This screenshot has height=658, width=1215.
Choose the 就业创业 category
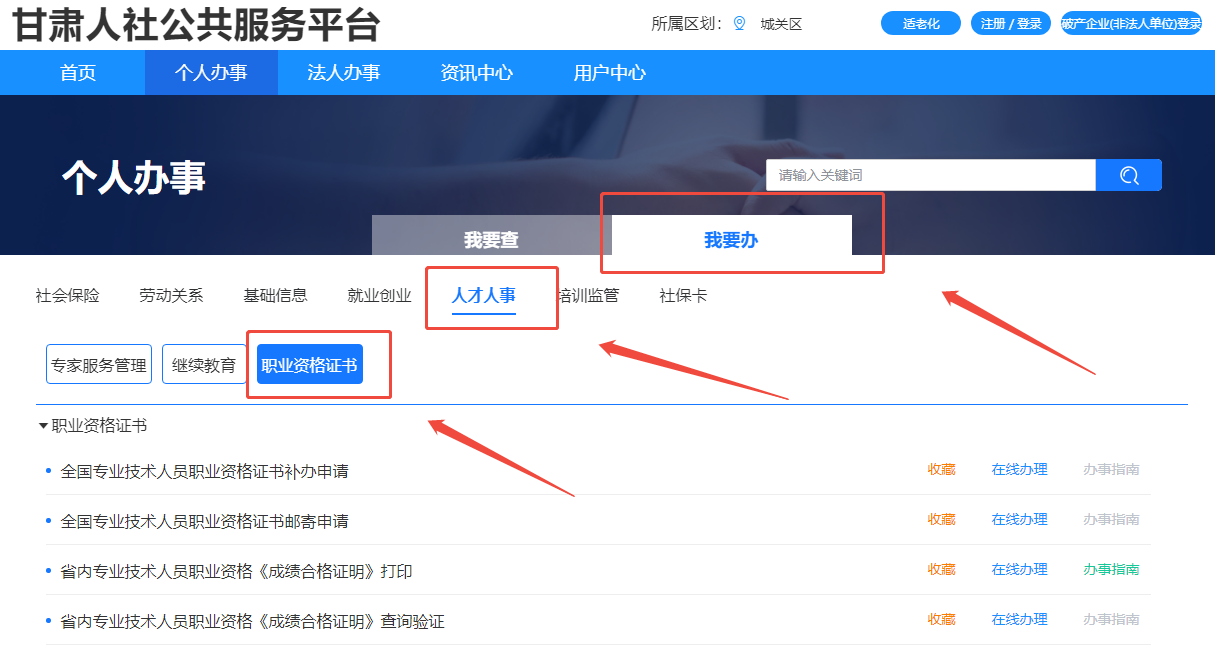click(379, 295)
